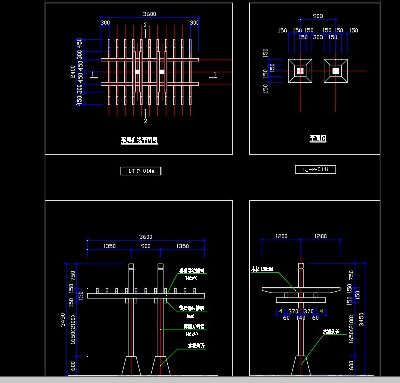Image resolution: width=400 pixels, height=383 pixels.
Task: Select the 3600 dimension above the top plan view
Action: [x=149, y=14]
